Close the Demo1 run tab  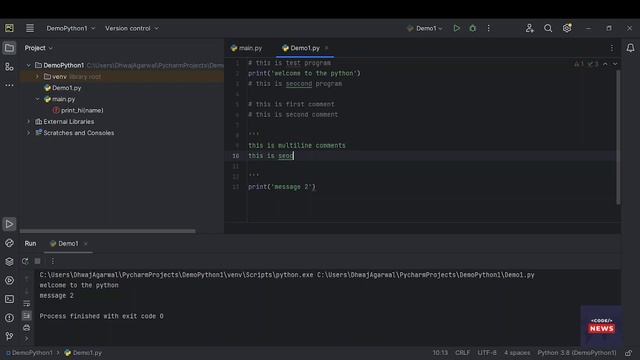[x=86, y=244]
